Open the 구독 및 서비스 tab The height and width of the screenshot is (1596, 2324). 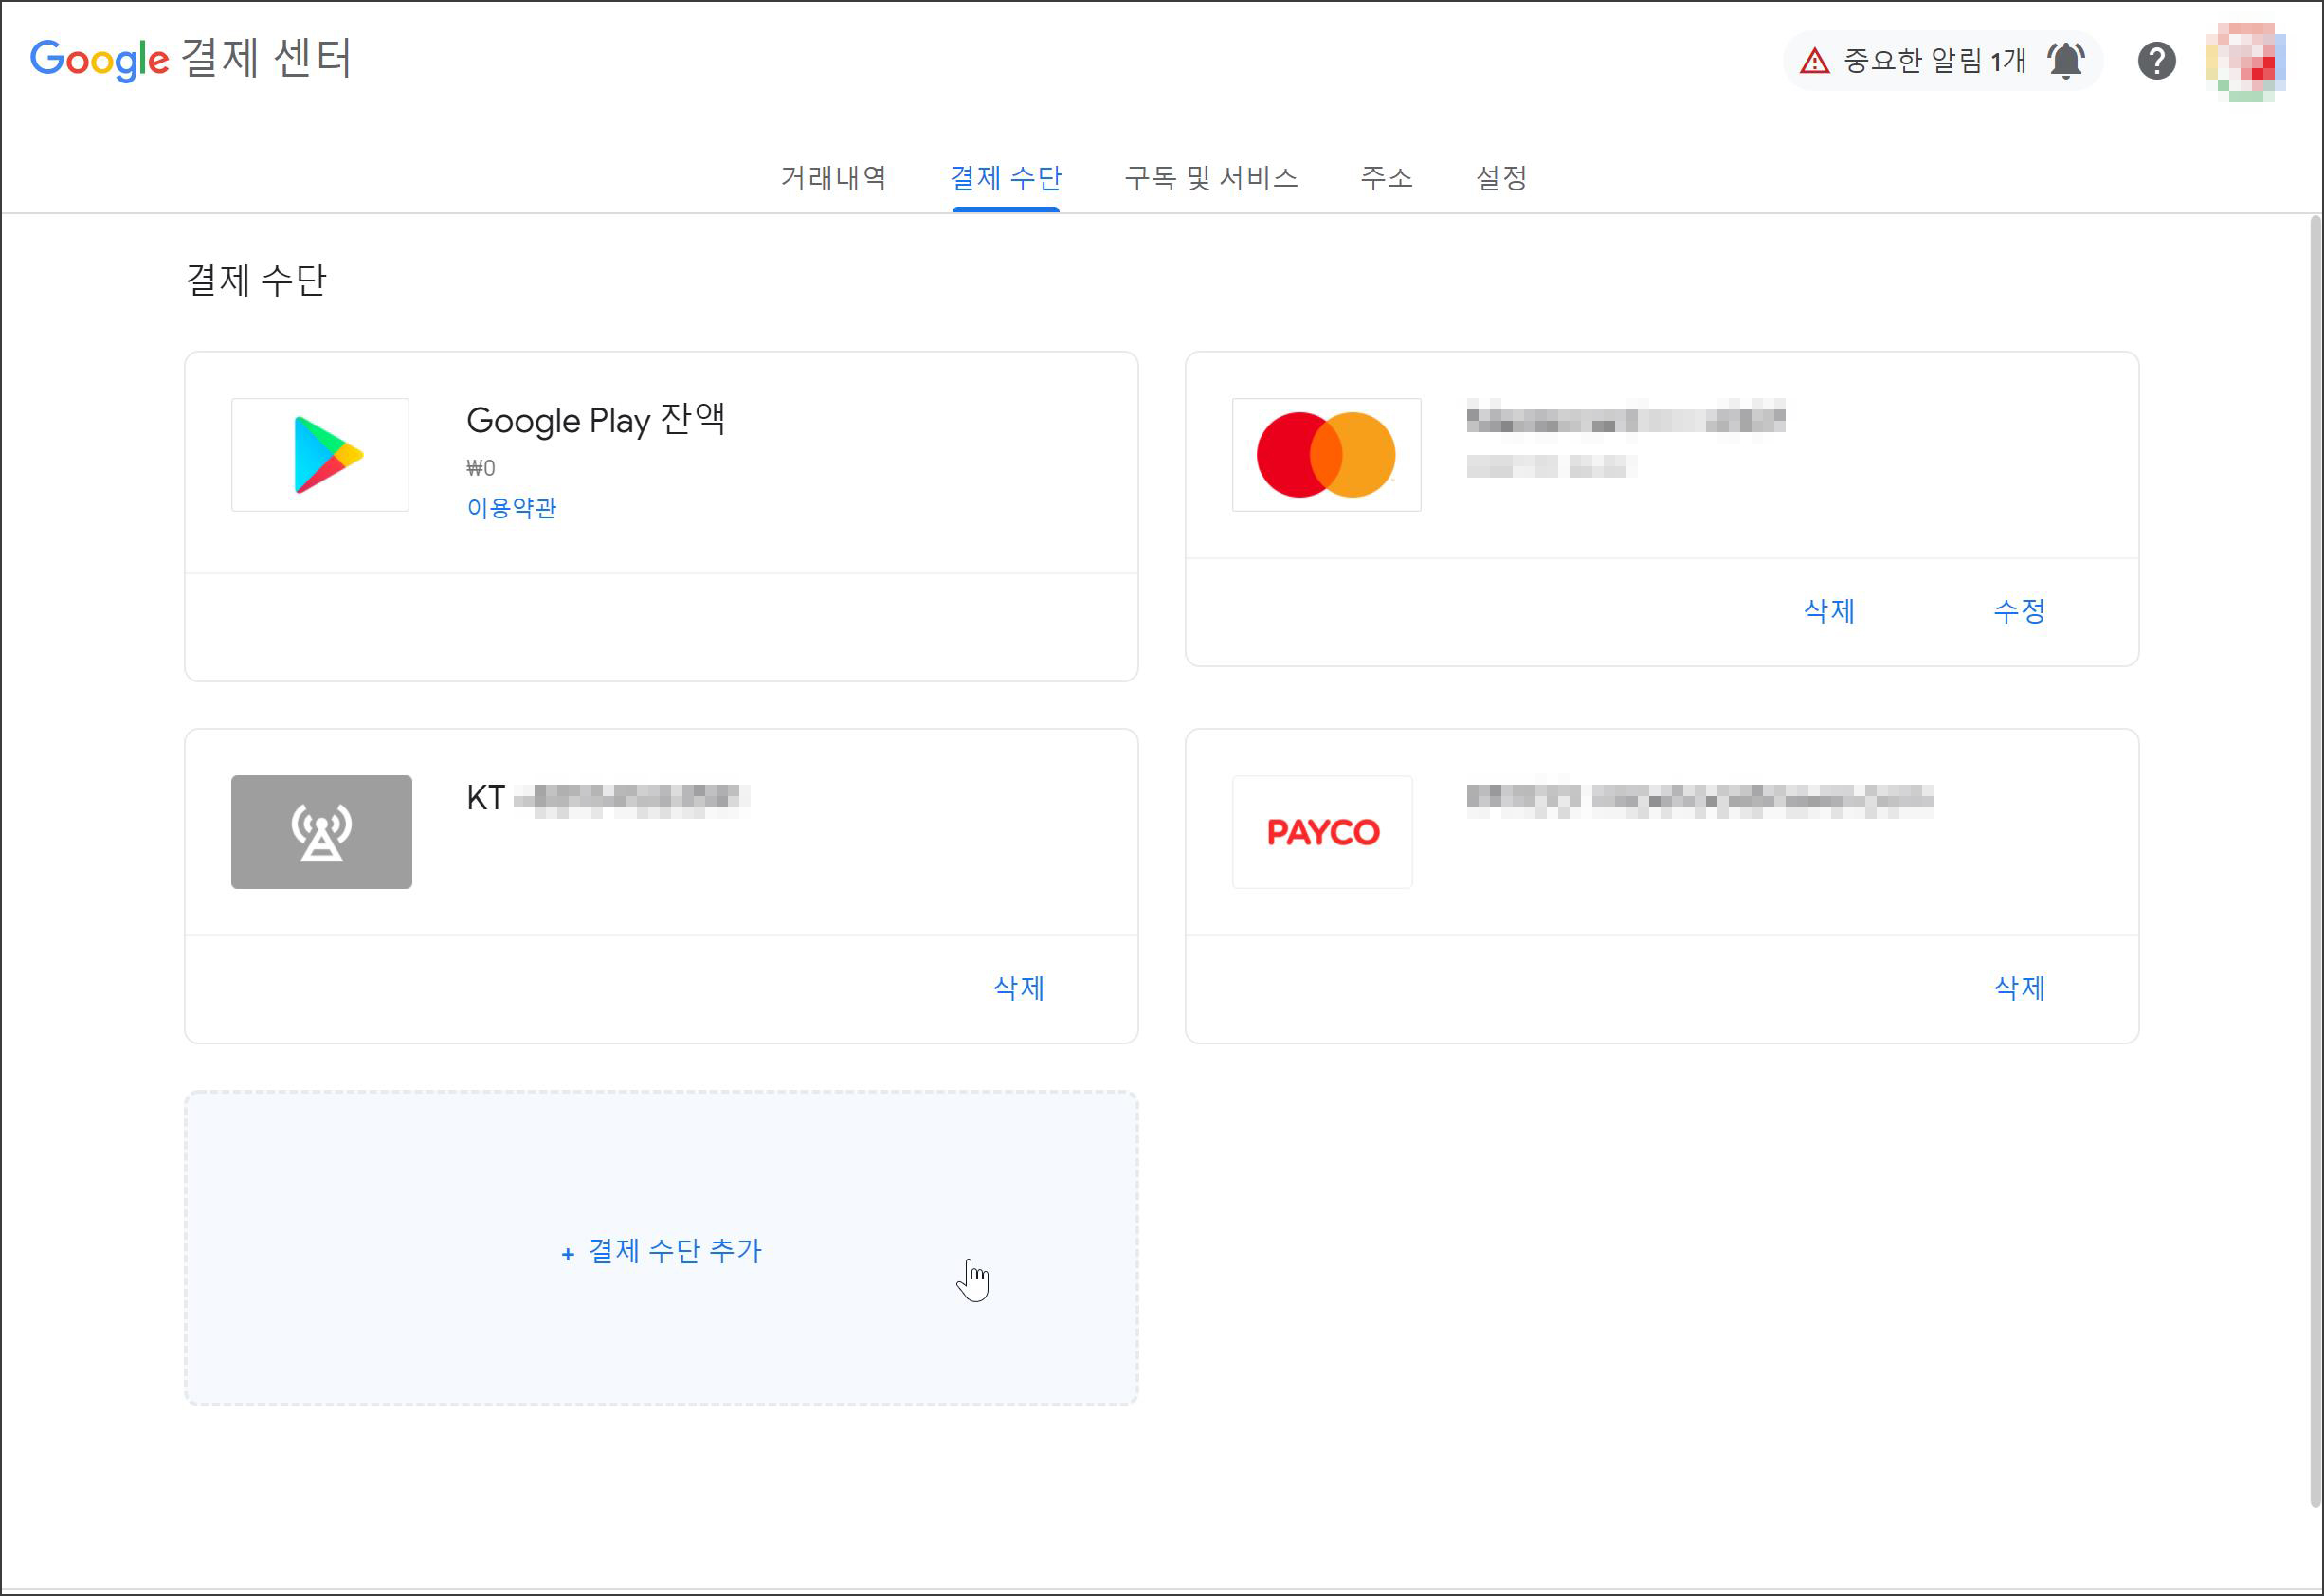coord(1211,178)
